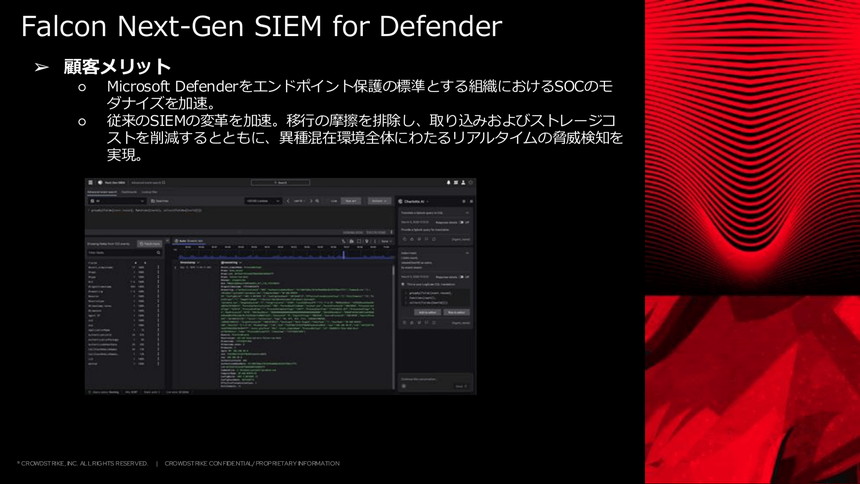Screen dimensions: 860x484
Task: Send the Charlotte AI message
Action: tap(461, 386)
